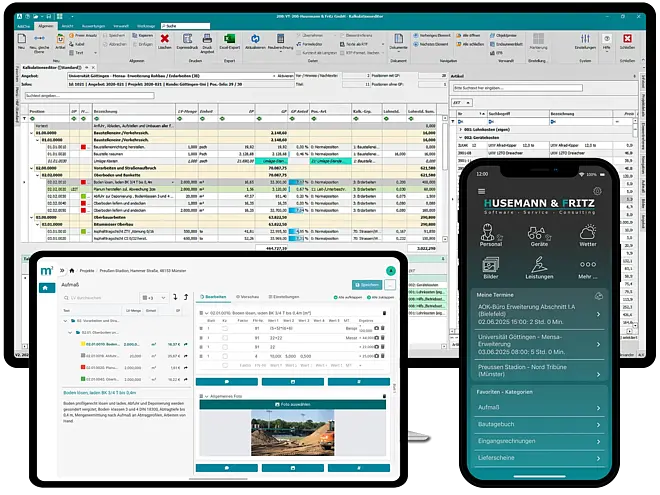
Task: Click the Aktualisieren refresh icon
Action: click(x=255, y=39)
